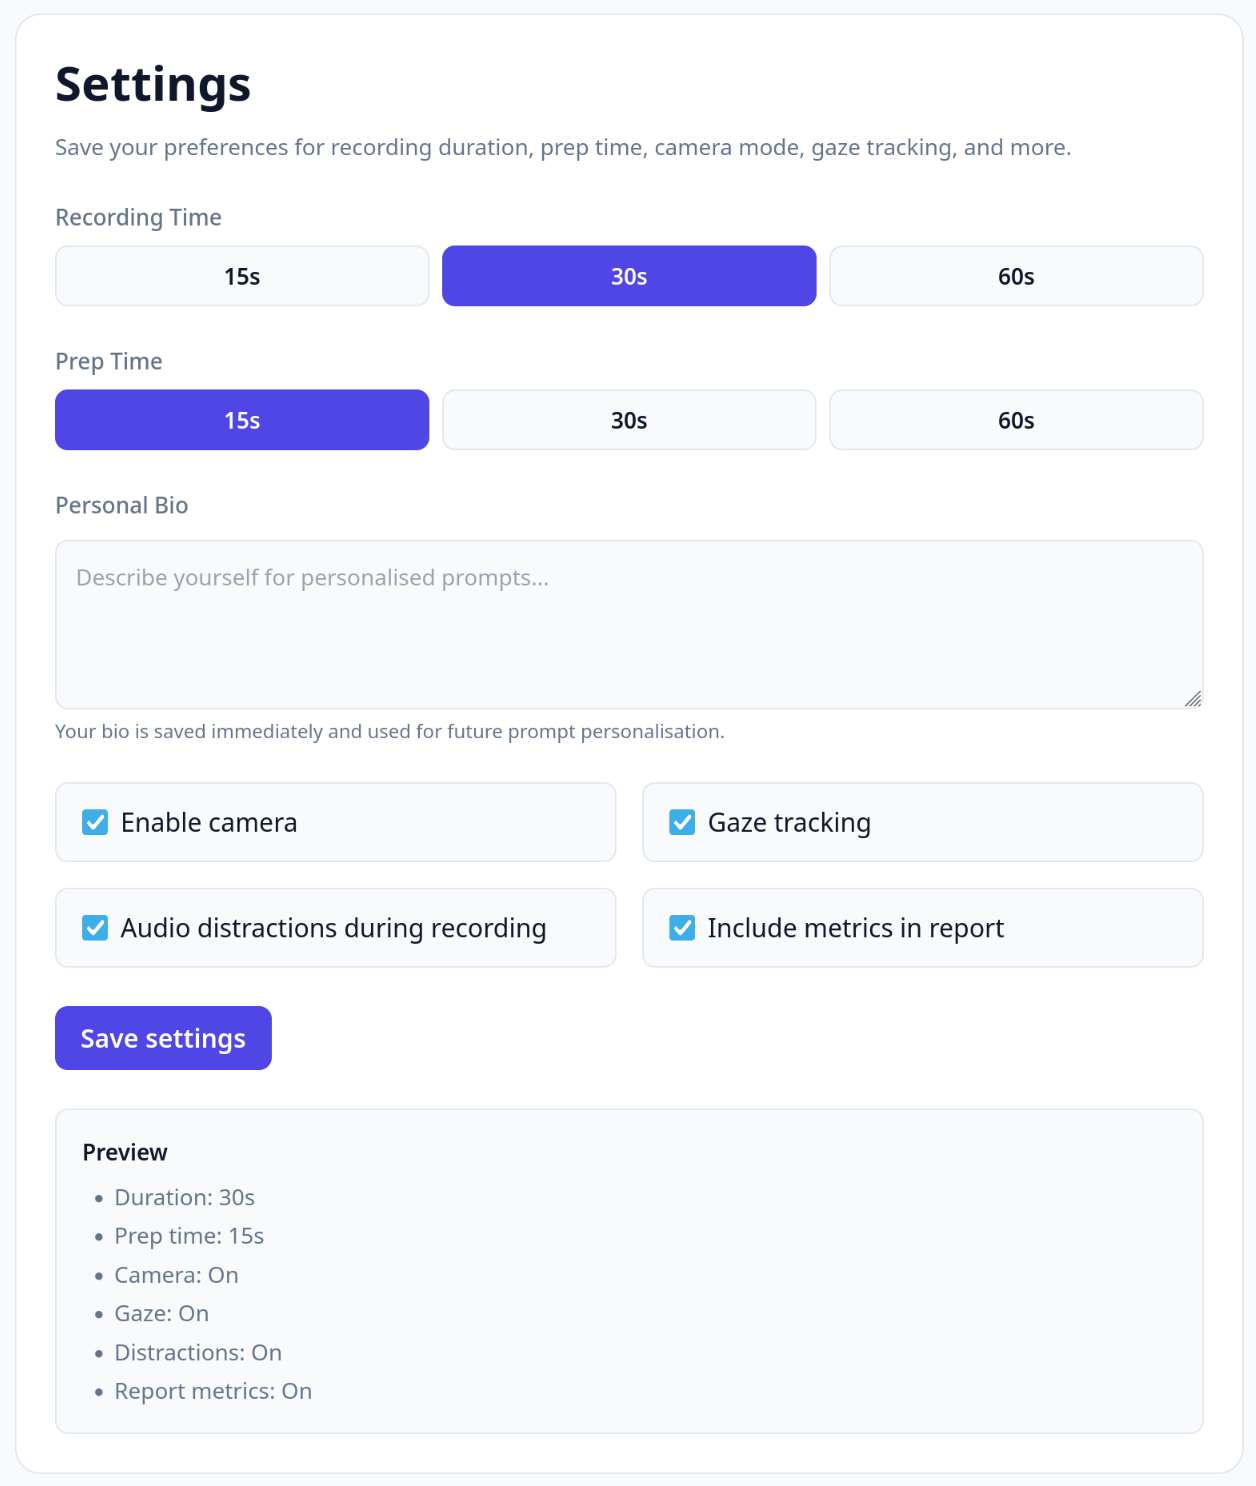This screenshot has width=1256, height=1486.
Task: Focus the Personal Bio text area
Action: 629,625
